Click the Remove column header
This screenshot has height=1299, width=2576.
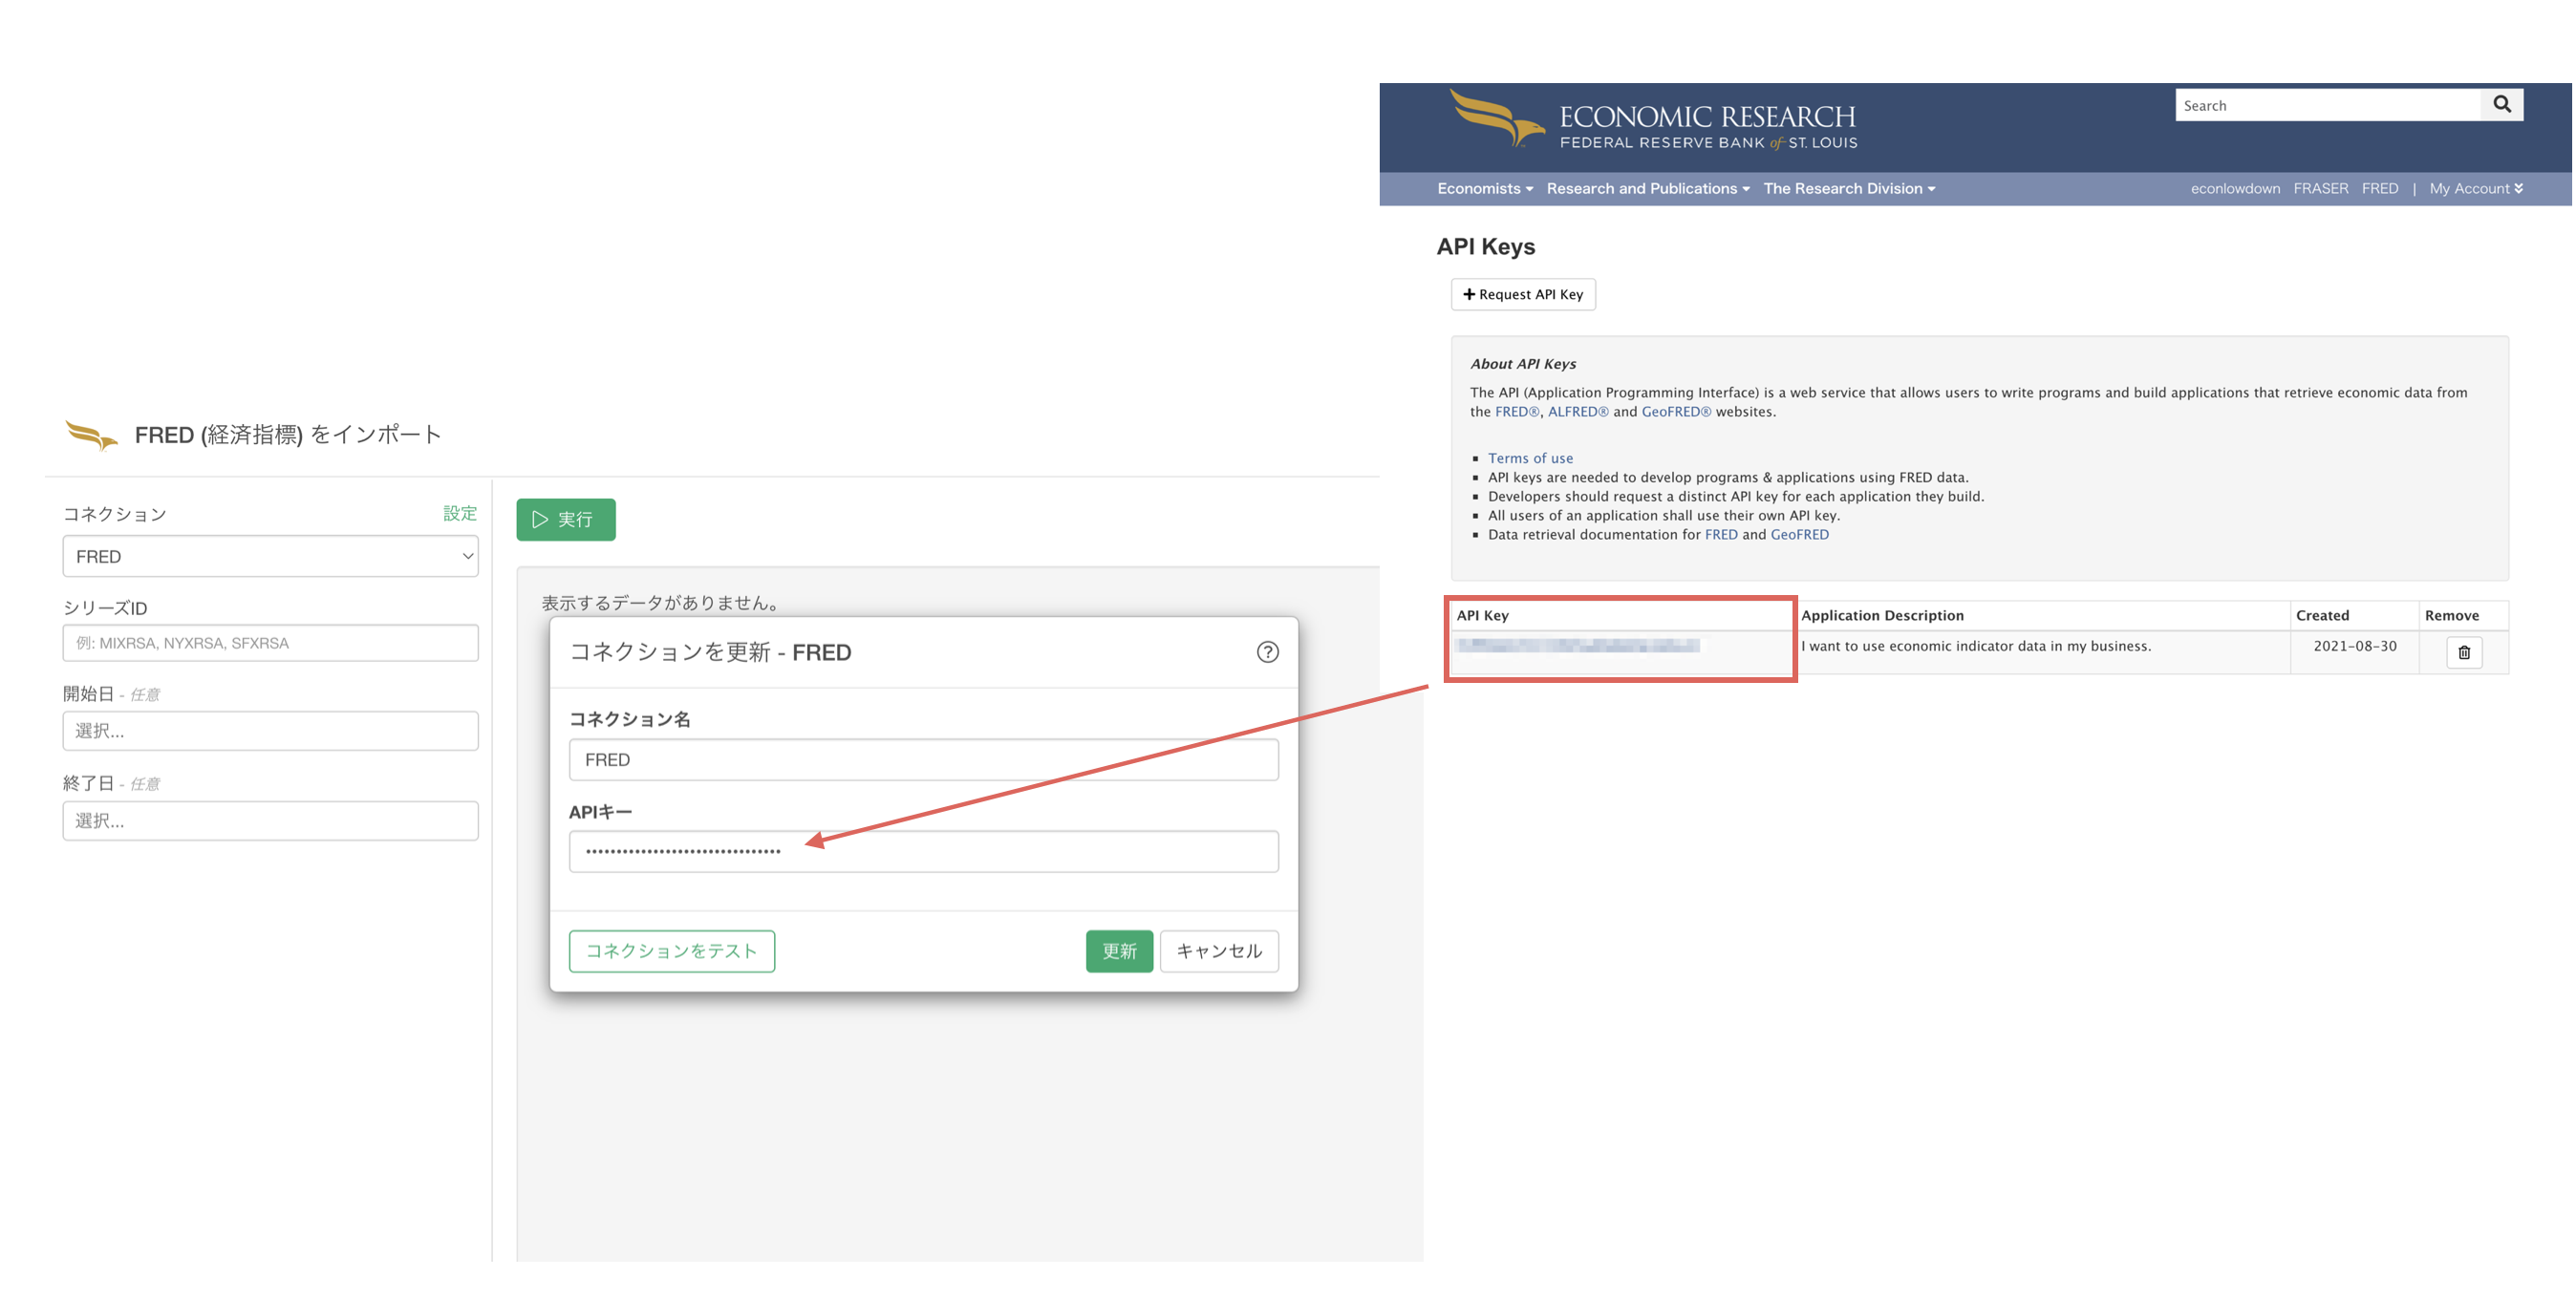2451,615
